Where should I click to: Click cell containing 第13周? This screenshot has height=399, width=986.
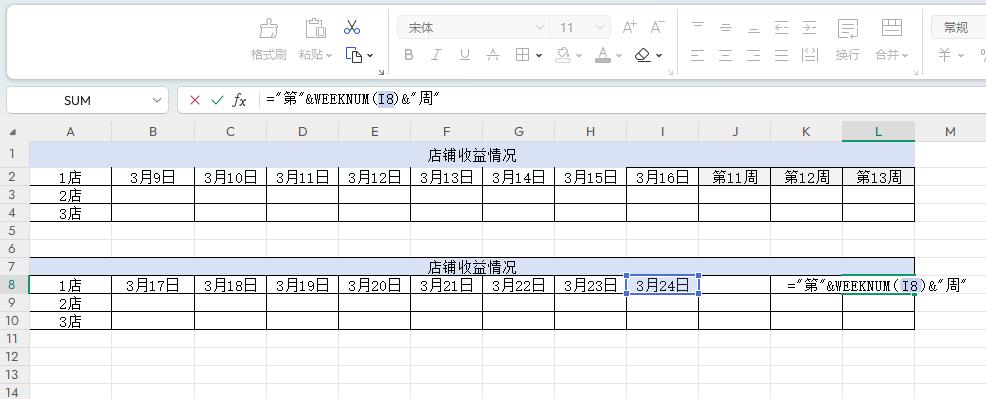pyautogui.click(x=878, y=177)
